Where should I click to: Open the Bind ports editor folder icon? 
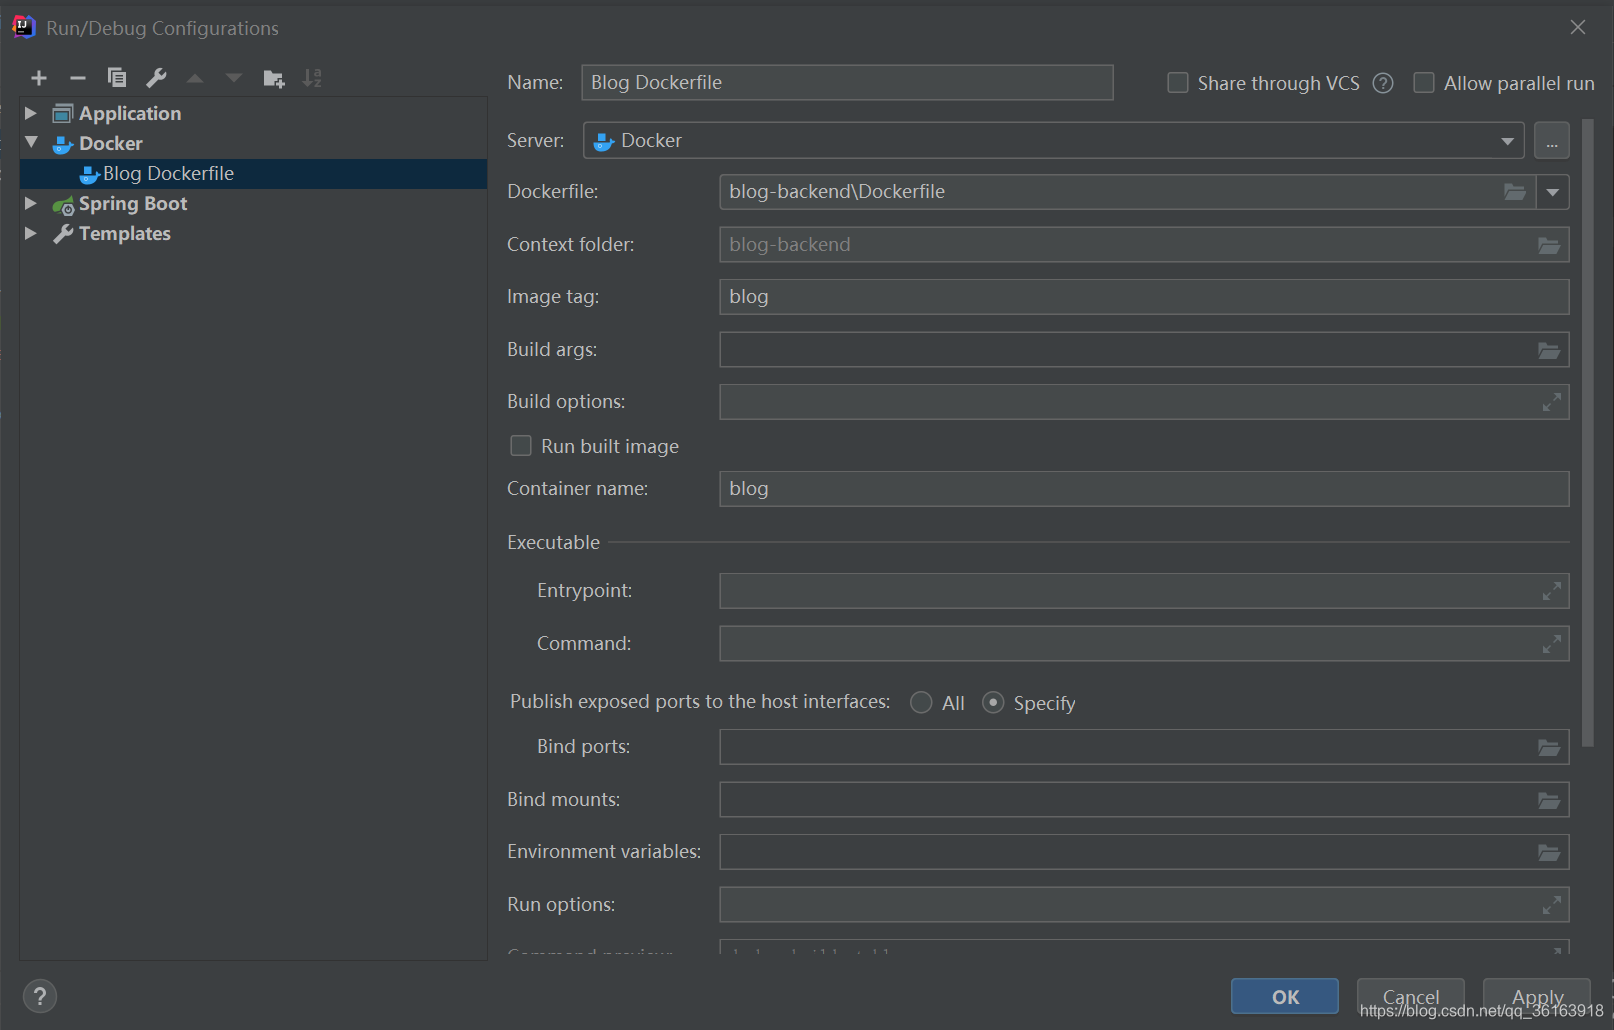1549,747
